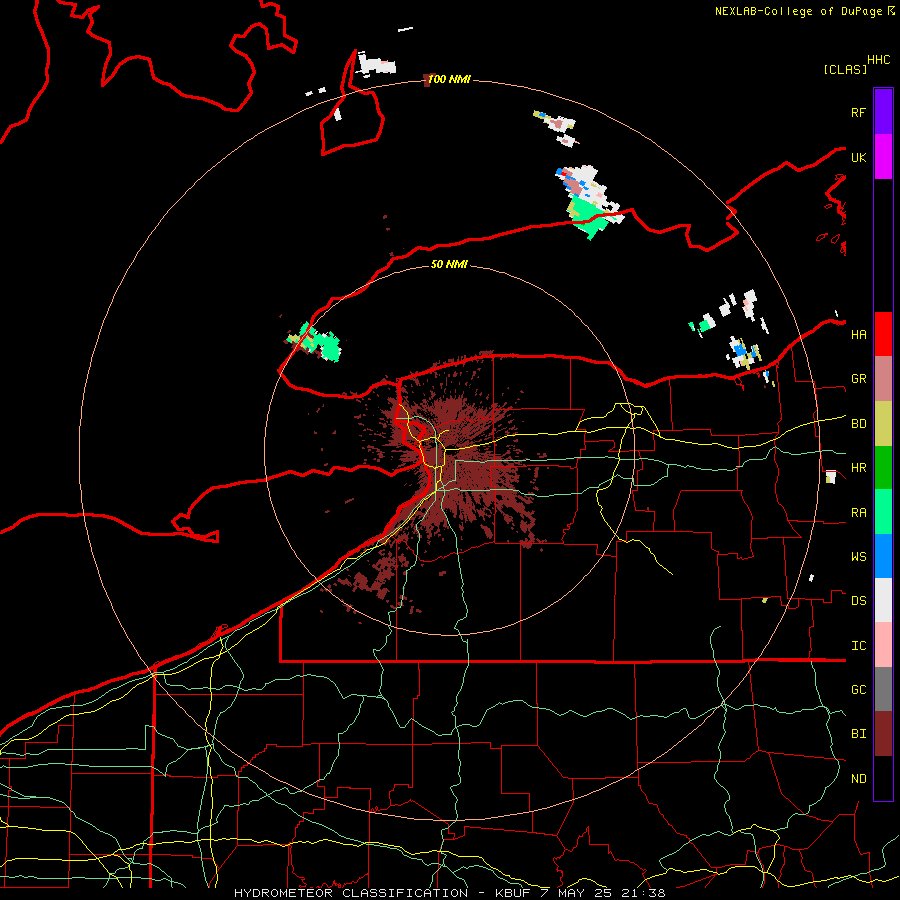Click the UK magenta legend swatch
The width and height of the screenshot is (900, 900).
(883, 157)
